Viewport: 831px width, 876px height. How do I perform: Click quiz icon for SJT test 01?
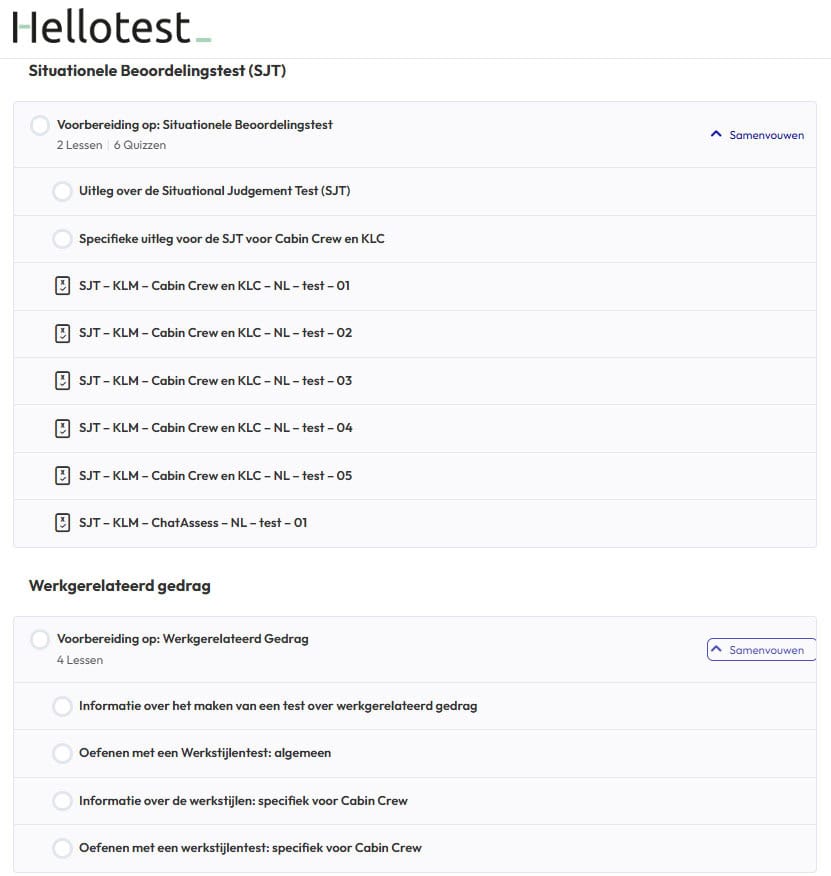62,286
